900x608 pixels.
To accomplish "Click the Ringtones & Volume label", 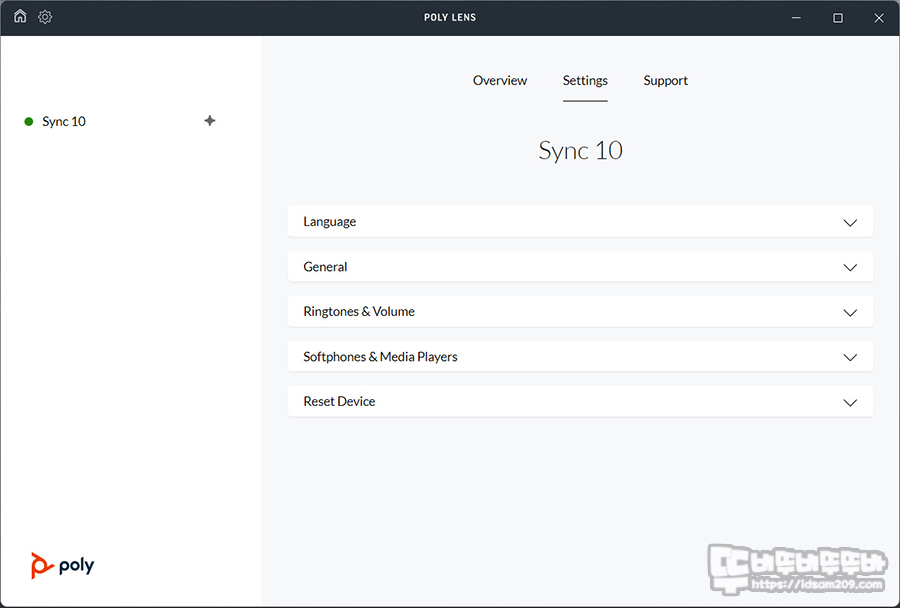I will 359,311.
